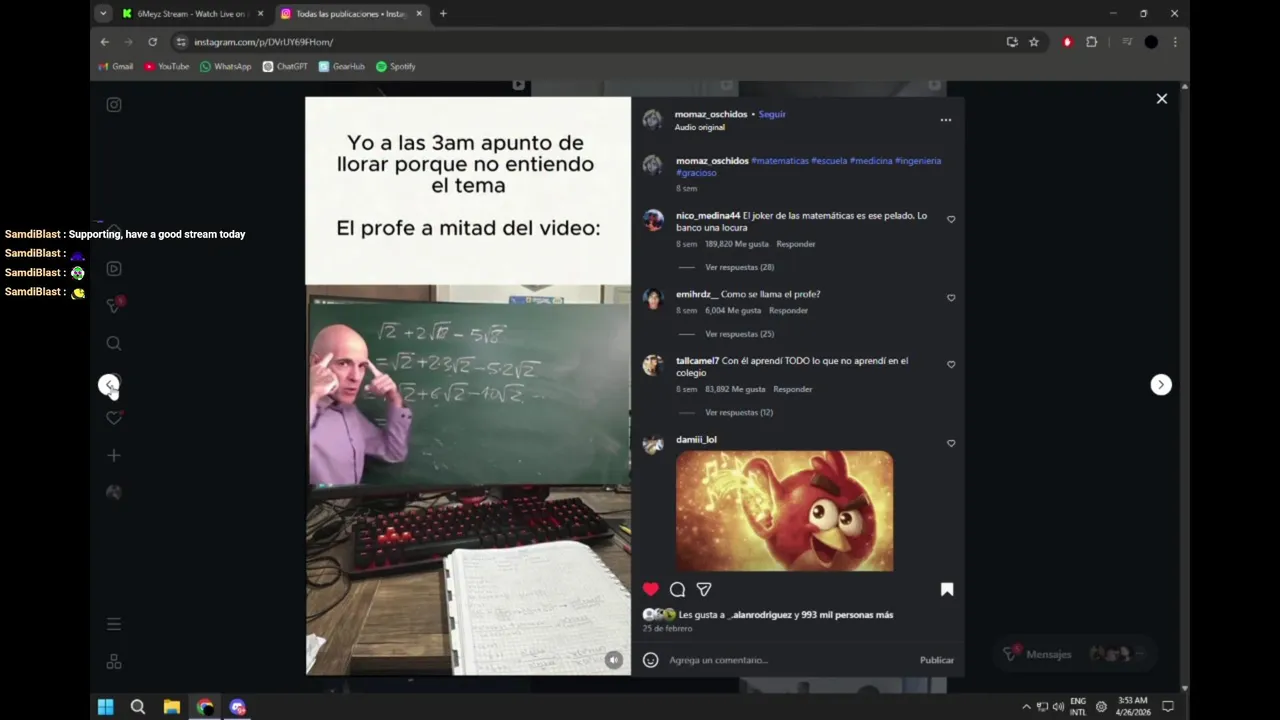Open the hamburger More menu in sidebar
Viewport: 1280px width, 720px height.
coord(114,624)
